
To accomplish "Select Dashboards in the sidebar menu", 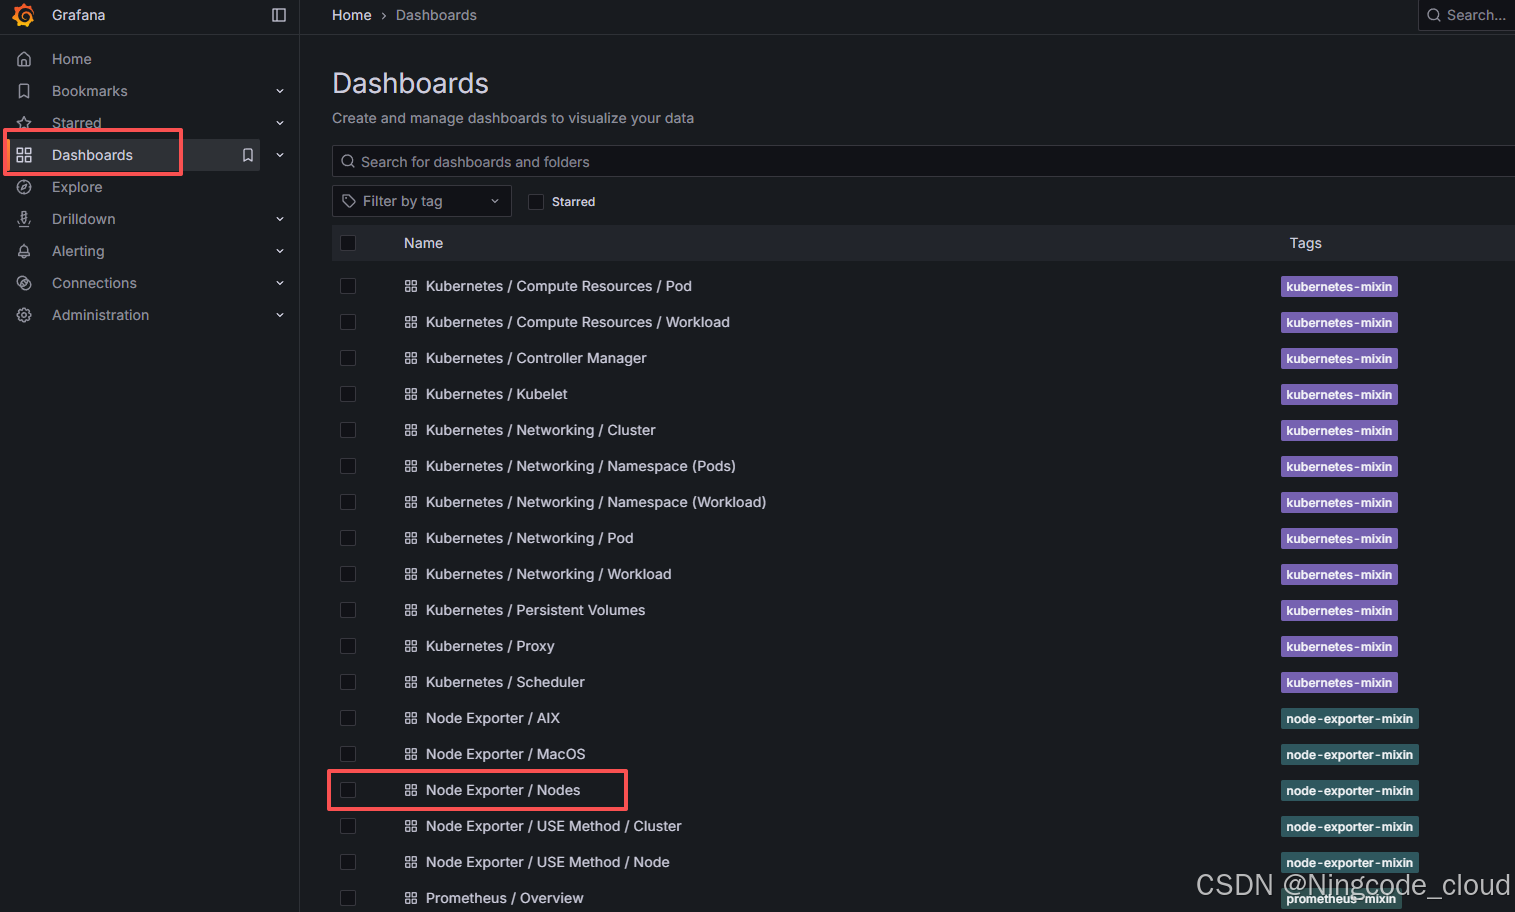I will click(x=92, y=155).
